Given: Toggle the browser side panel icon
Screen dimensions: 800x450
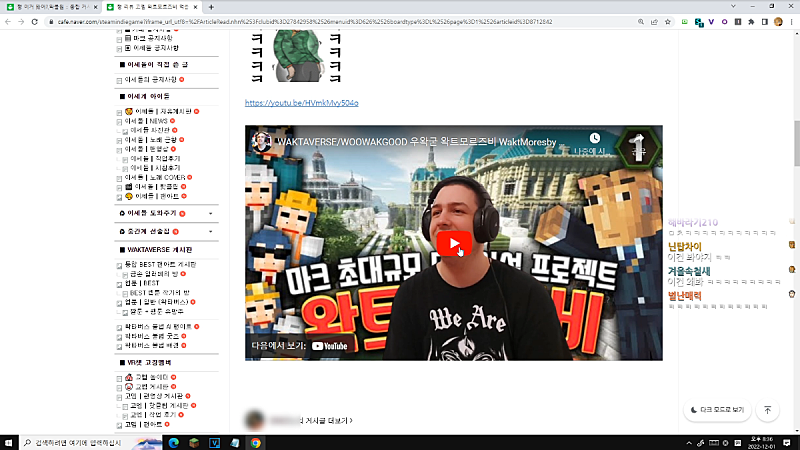Looking at the screenshot, I should [764, 22].
